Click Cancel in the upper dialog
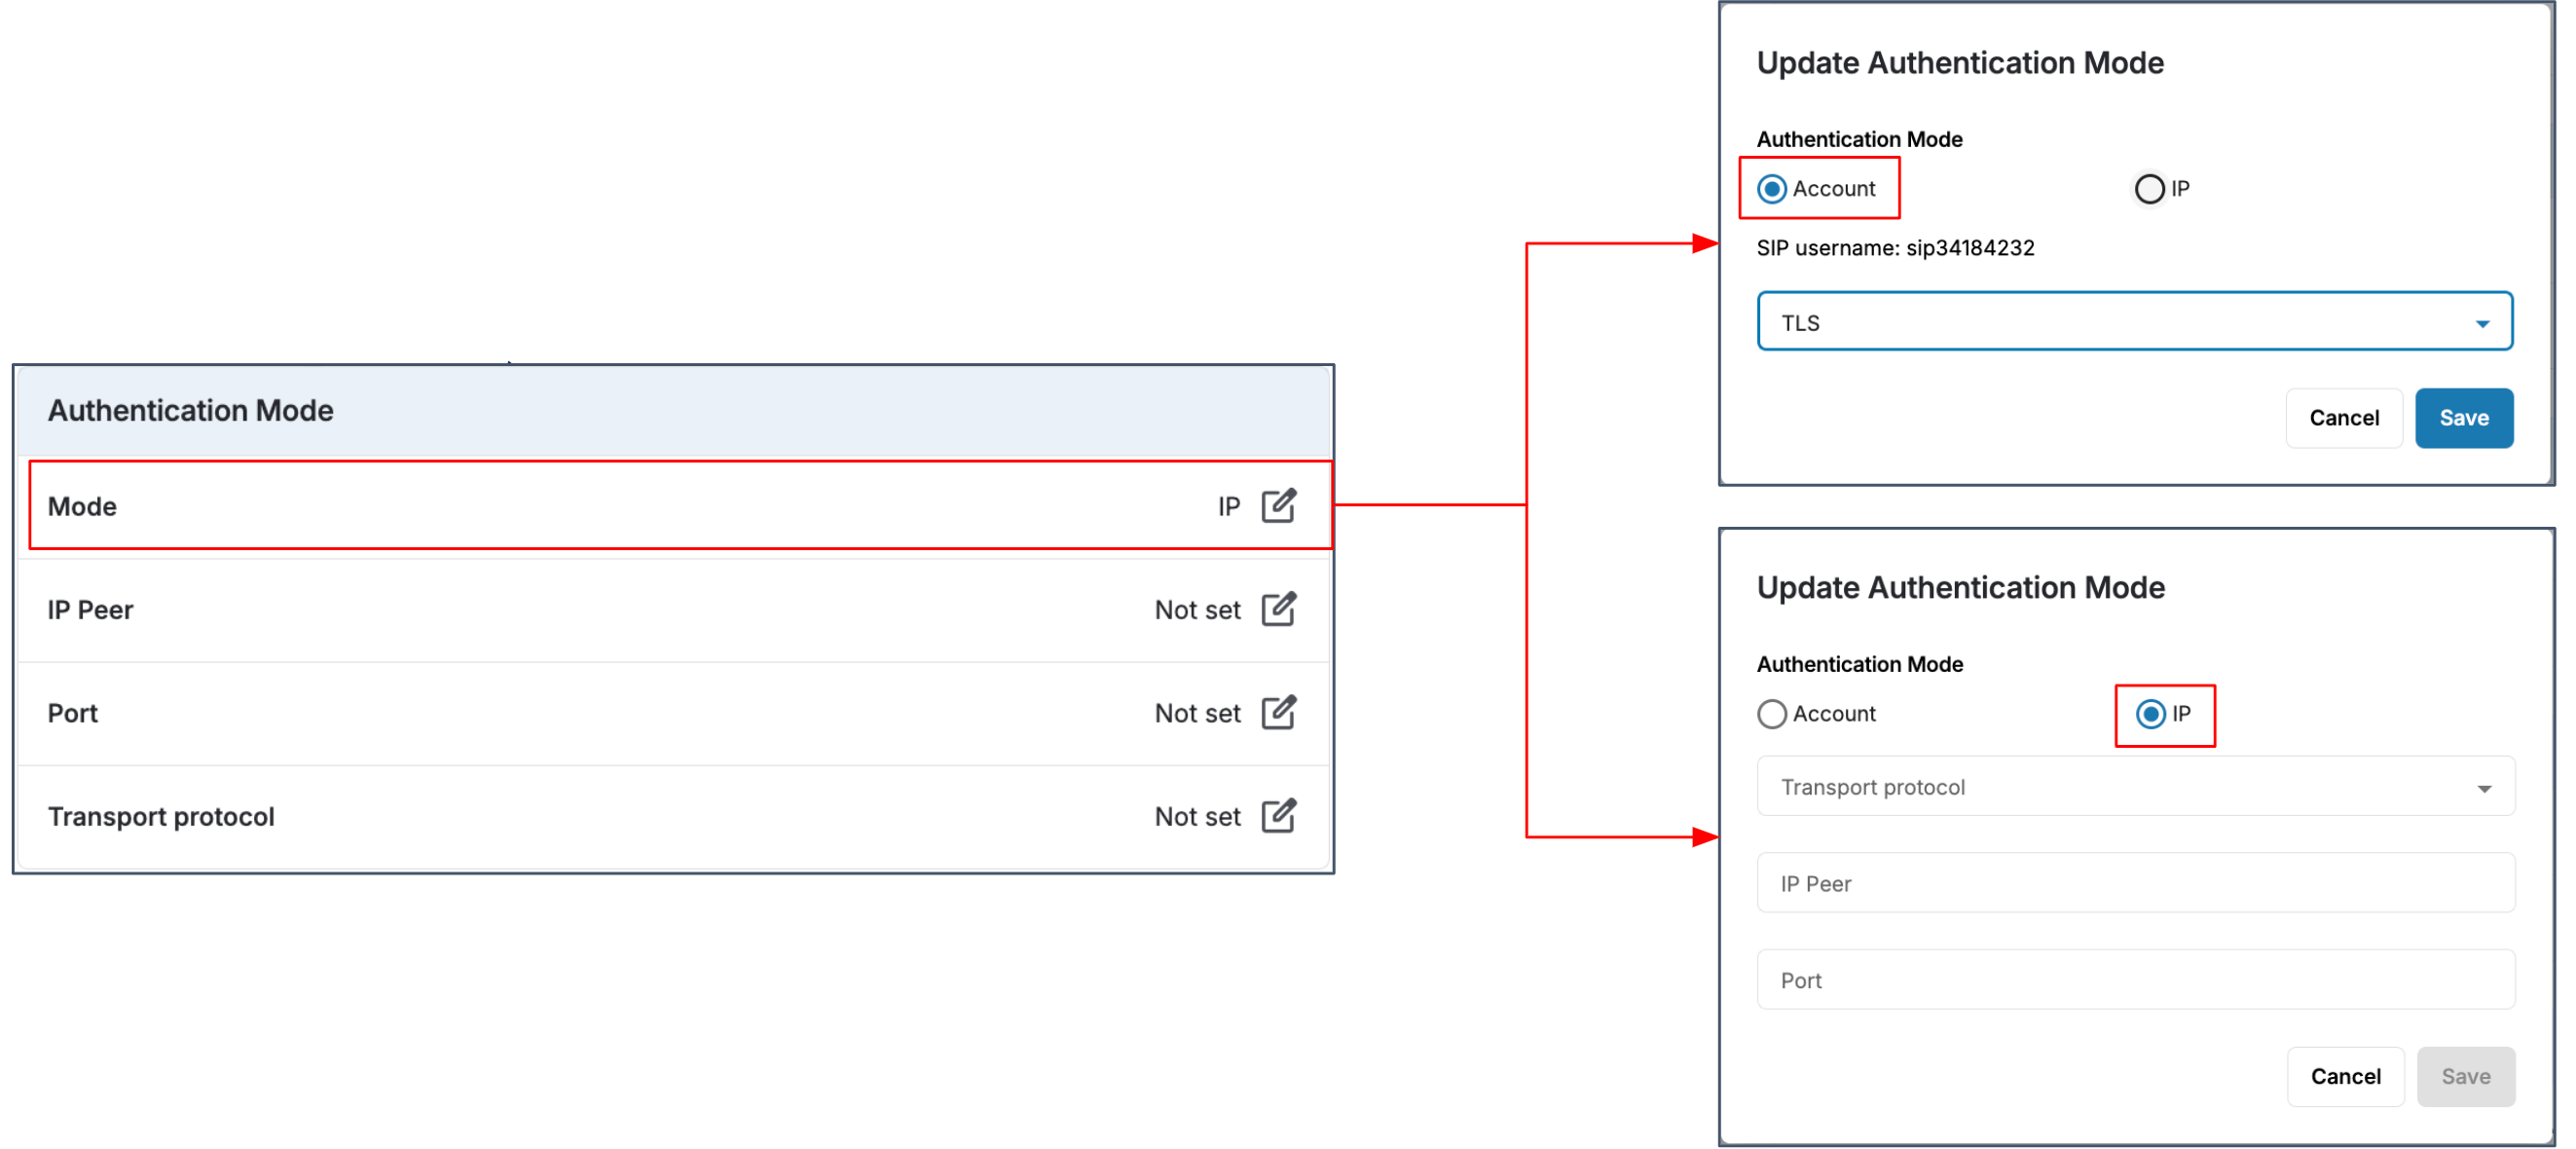2576x1149 pixels. pyautogui.click(x=2343, y=418)
